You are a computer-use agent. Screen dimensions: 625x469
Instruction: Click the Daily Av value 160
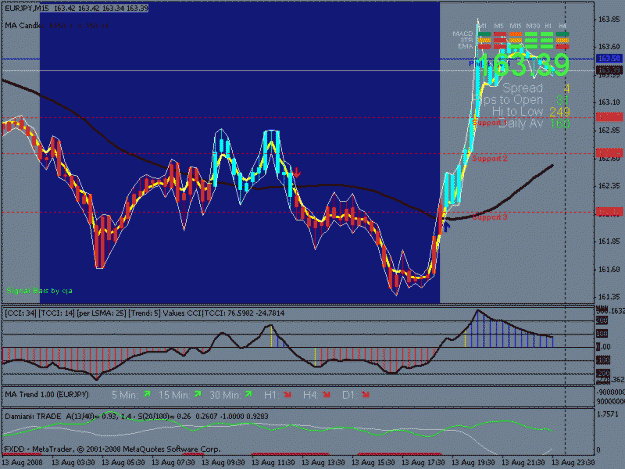point(560,124)
